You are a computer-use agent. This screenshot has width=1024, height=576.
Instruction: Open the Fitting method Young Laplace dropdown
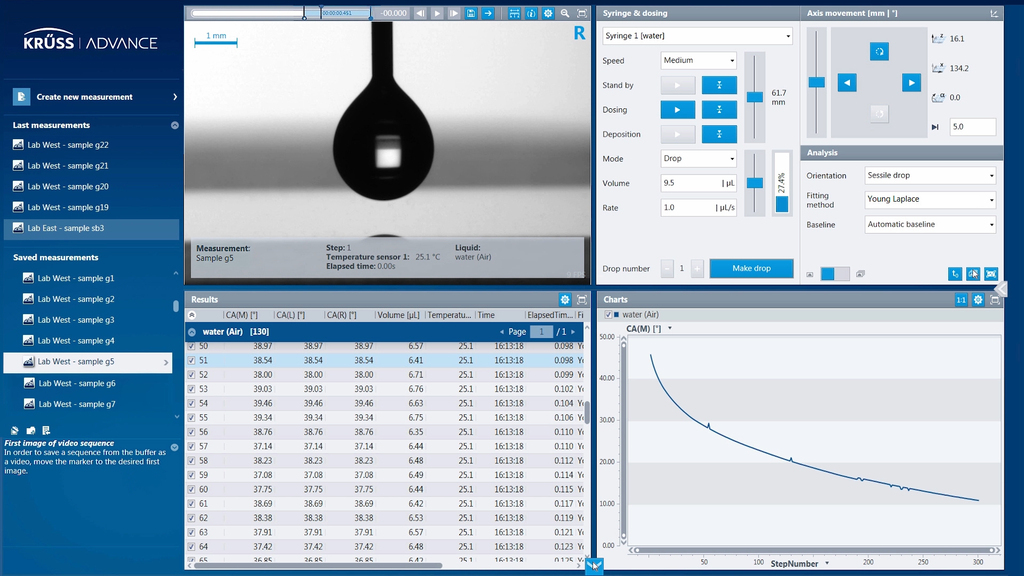(x=930, y=199)
